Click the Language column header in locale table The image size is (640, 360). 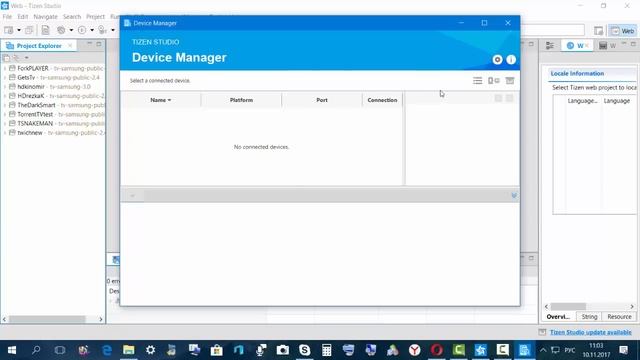click(617, 101)
